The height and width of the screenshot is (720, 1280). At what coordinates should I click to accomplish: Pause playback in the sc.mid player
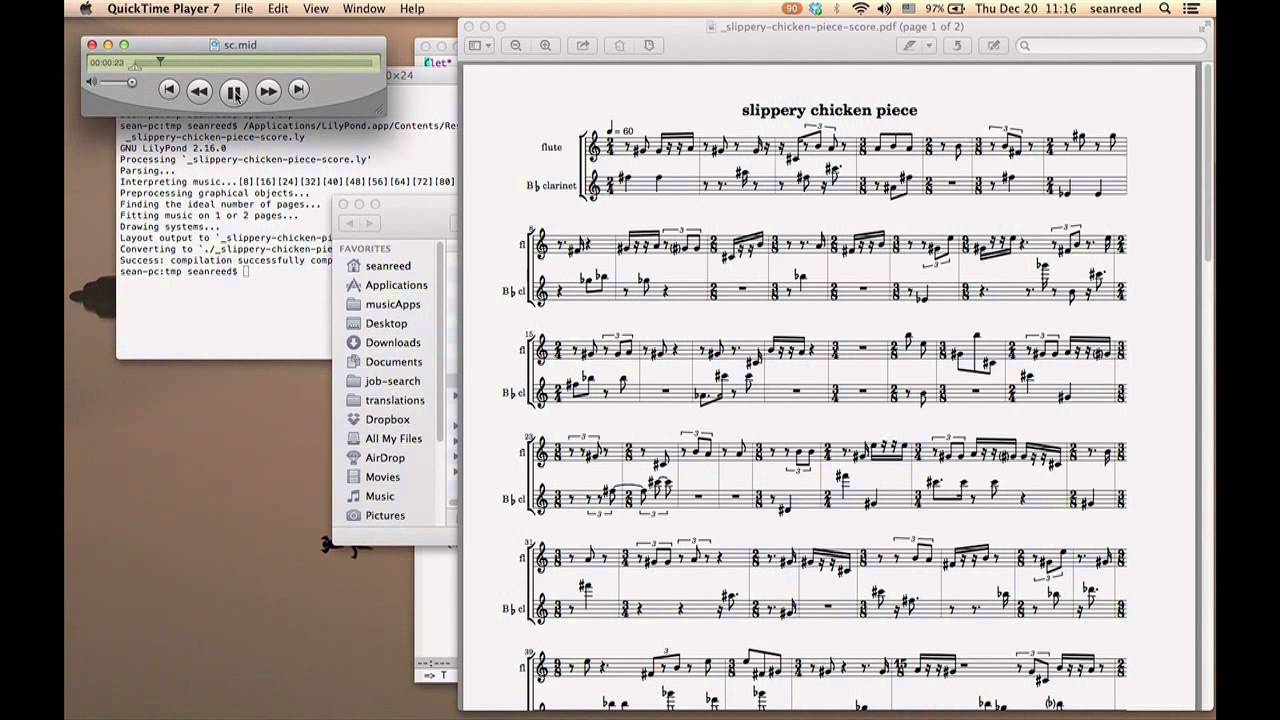233,92
